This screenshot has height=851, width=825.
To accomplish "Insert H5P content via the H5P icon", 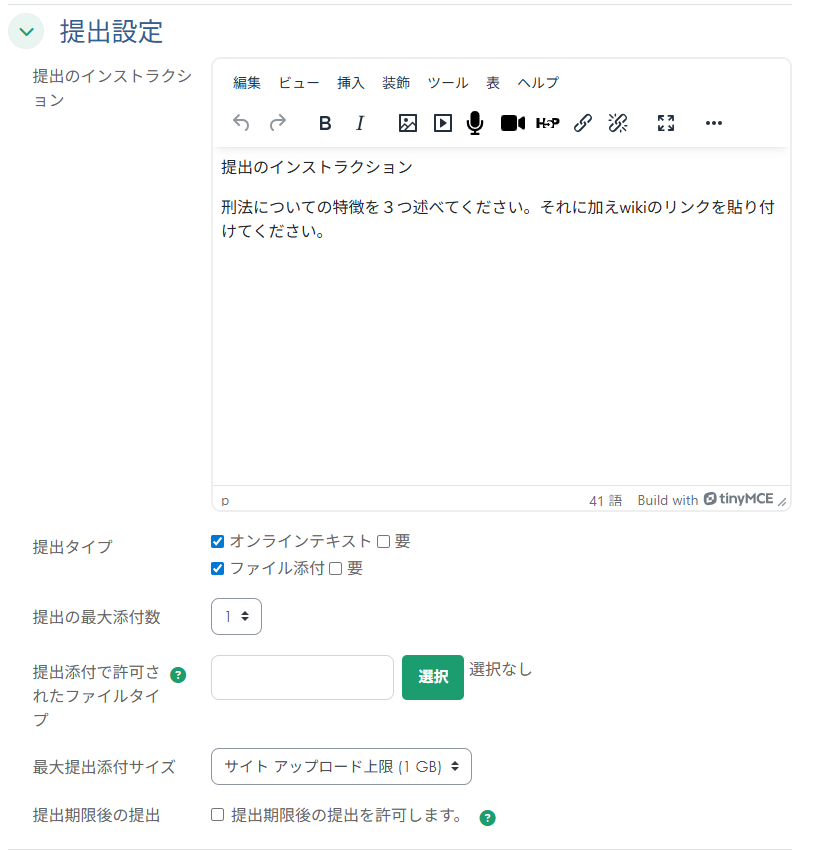I will 547,123.
